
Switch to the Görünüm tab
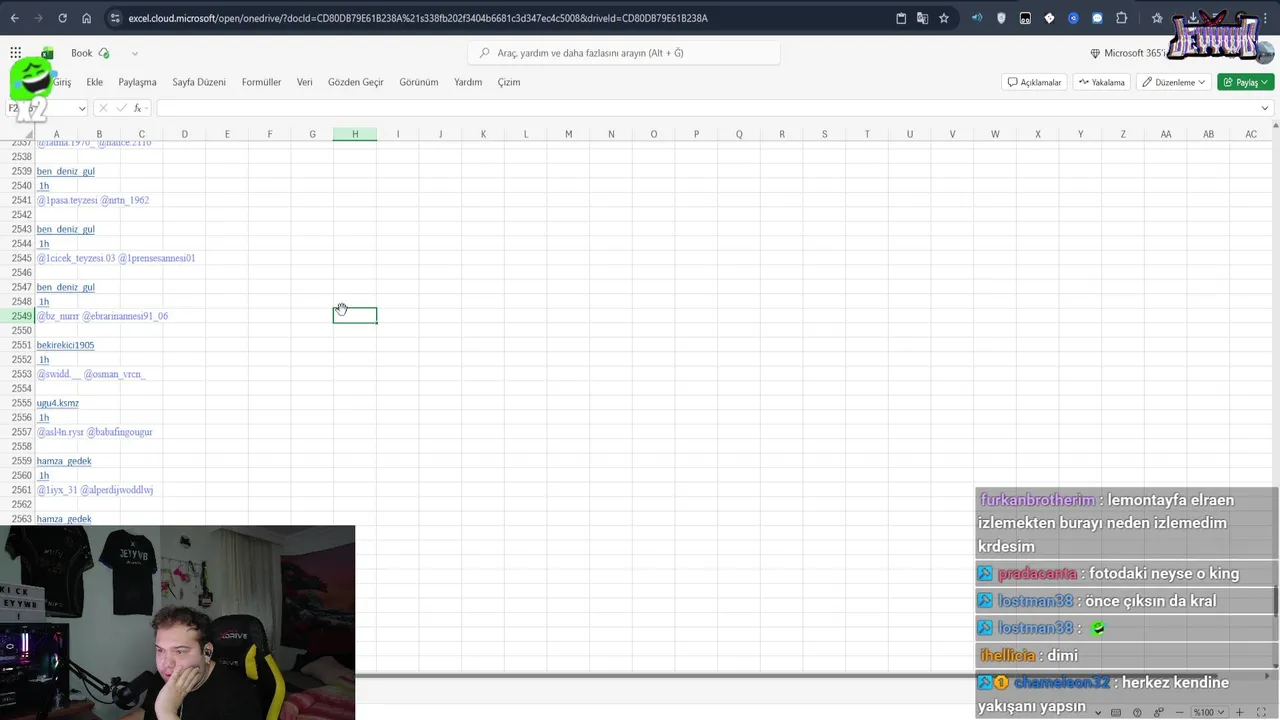tap(419, 82)
